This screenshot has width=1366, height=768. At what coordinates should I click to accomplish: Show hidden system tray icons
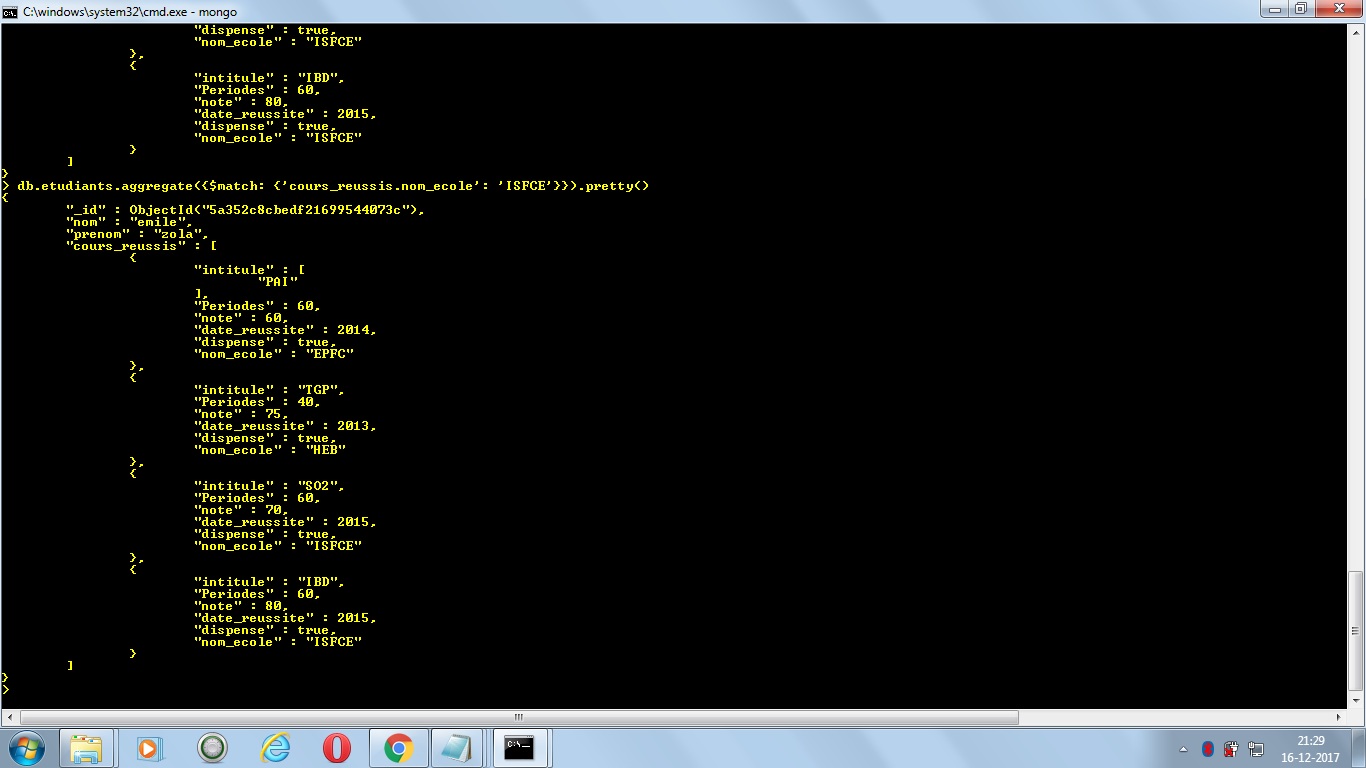click(x=1184, y=749)
